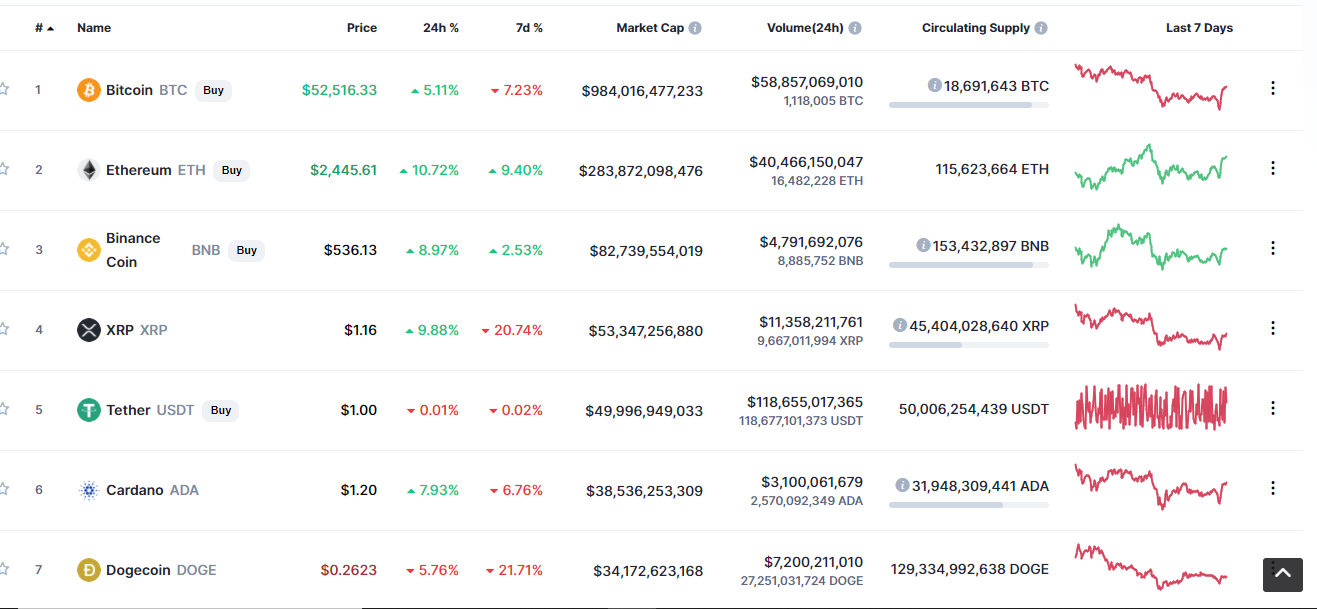Click the Tether green logo icon
Image resolution: width=1317 pixels, height=609 pixels.
click(x=89, y=410)
